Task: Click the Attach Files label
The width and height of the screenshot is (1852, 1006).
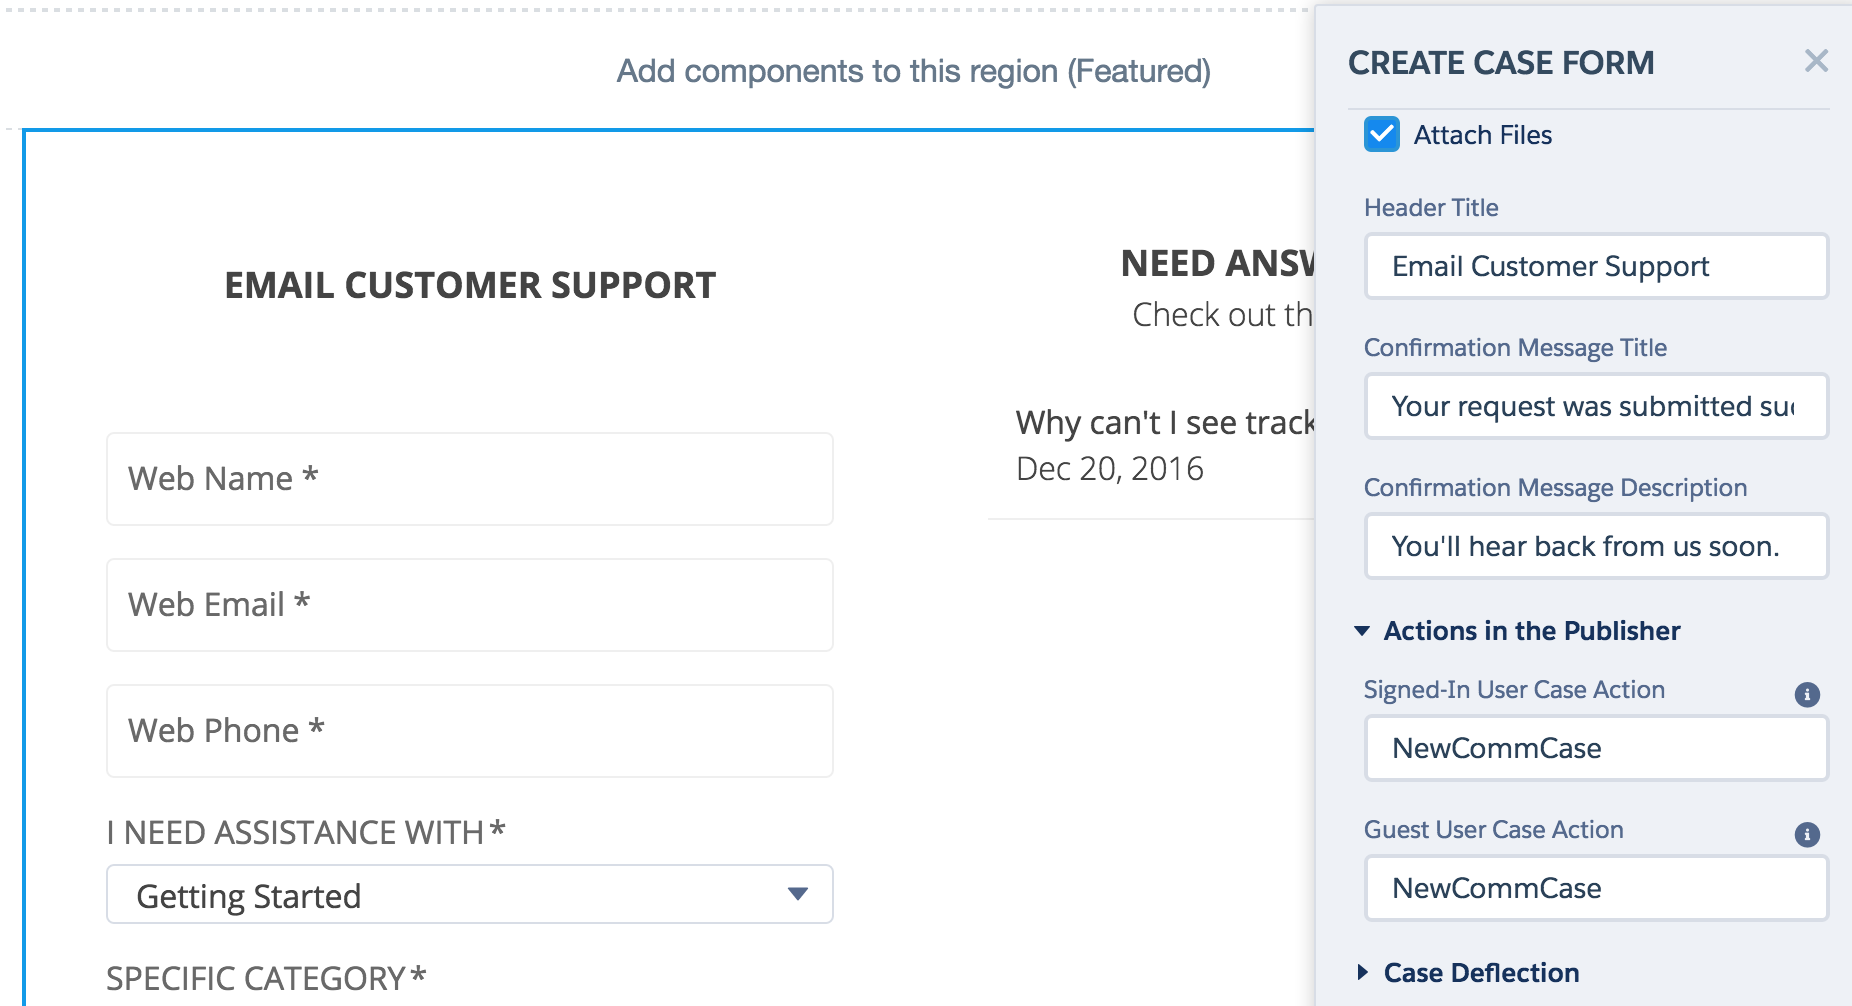Action: click(x=1482, y=135)
